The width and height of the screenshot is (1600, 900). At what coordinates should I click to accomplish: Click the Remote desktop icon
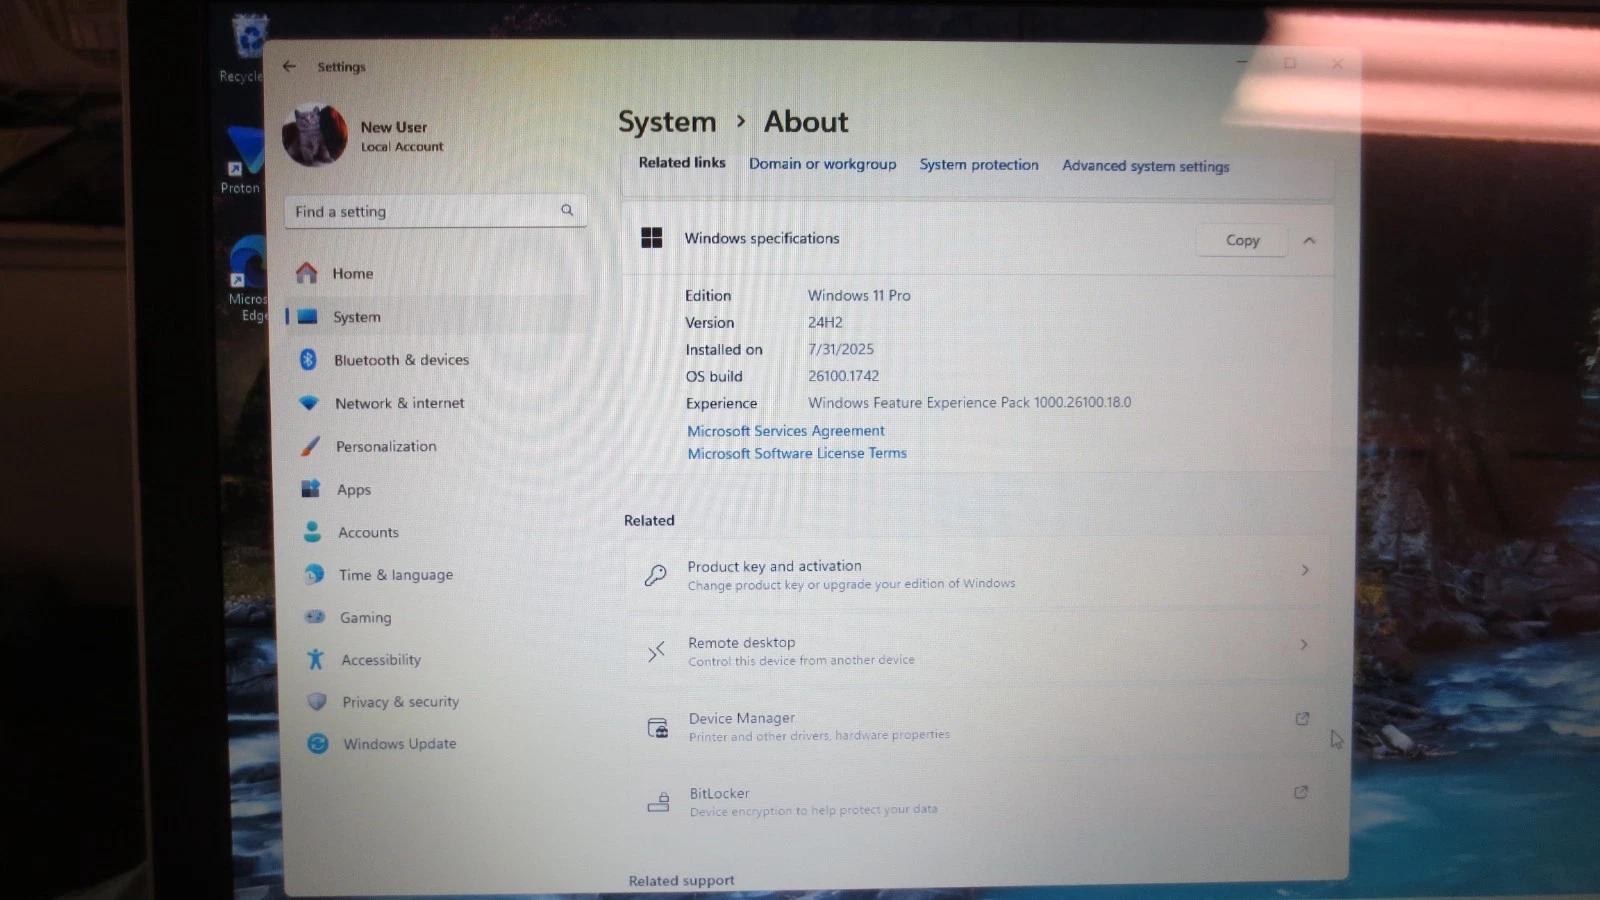(656, 652)
